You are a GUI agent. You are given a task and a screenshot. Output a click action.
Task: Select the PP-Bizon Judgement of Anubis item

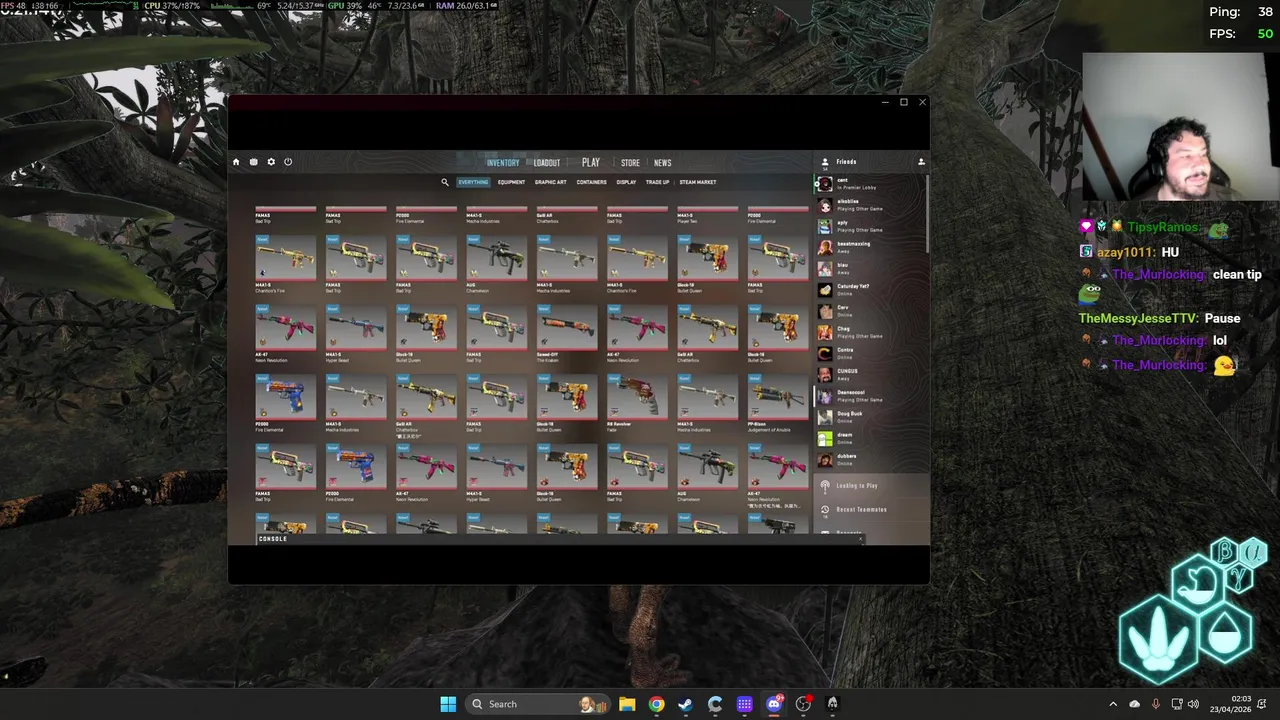coord(777,404)
